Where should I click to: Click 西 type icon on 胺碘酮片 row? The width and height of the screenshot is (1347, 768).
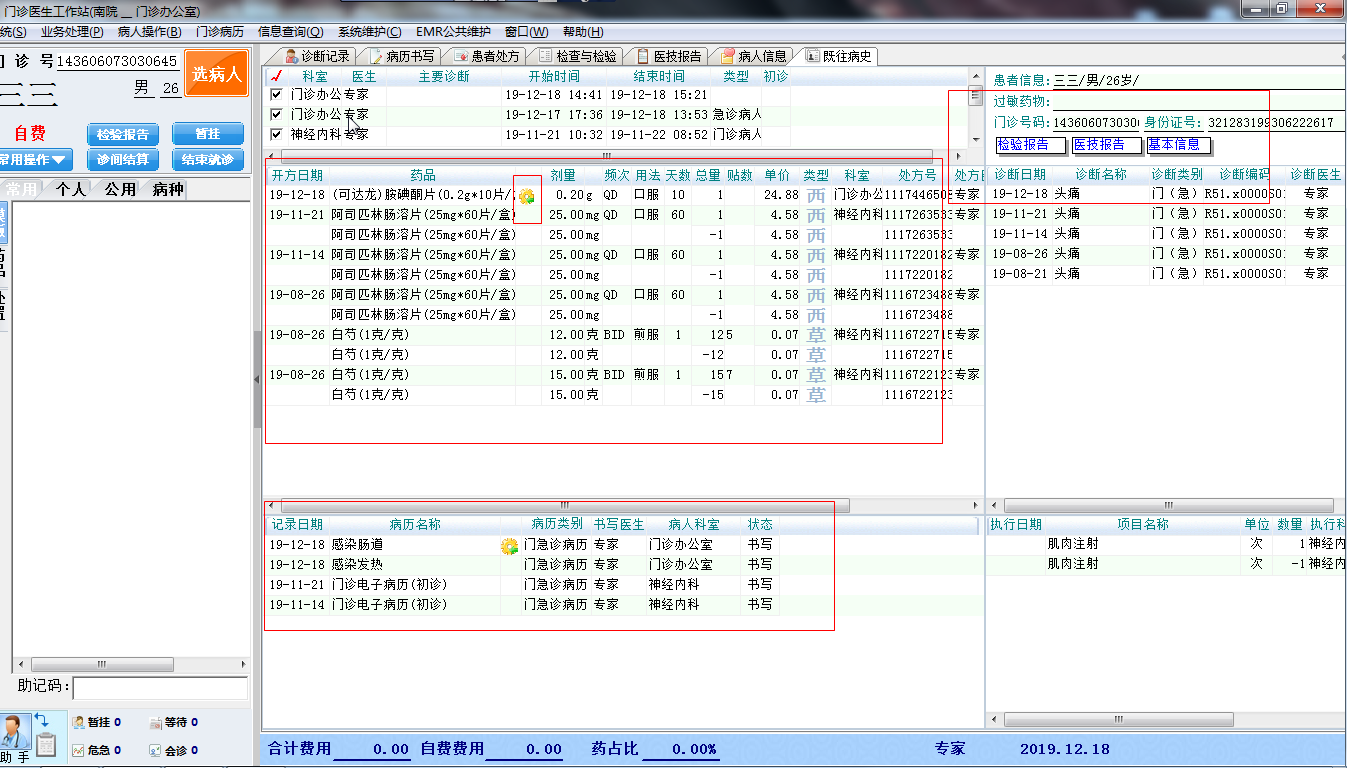[816, 196]
